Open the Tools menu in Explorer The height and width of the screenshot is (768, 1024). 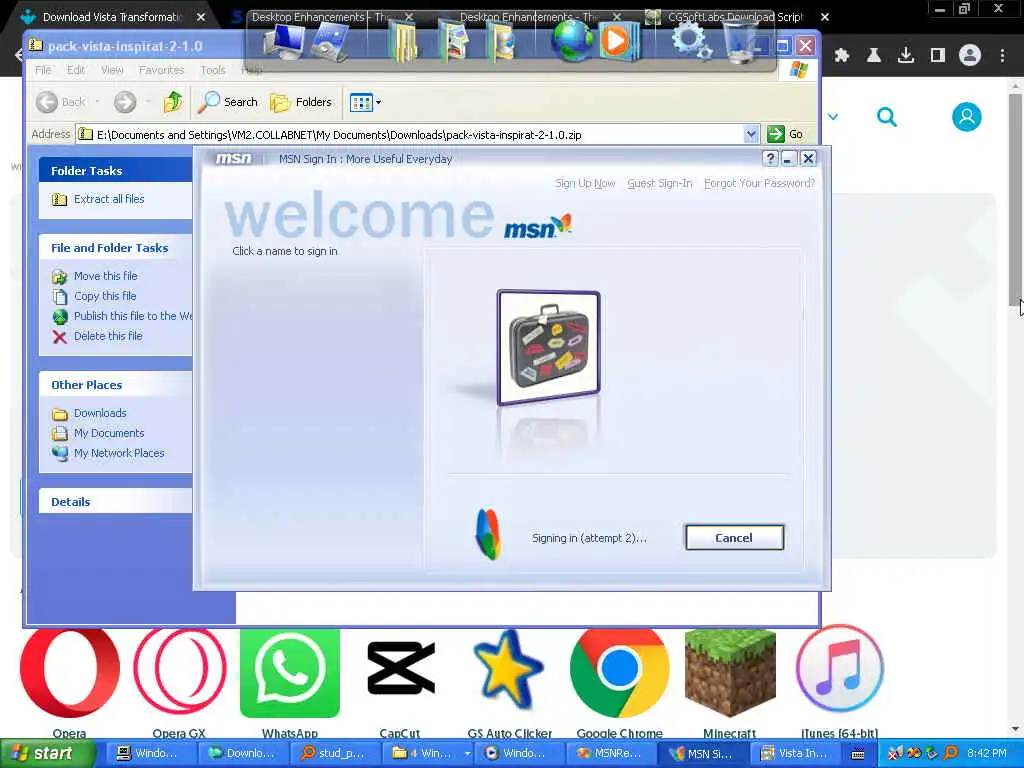coord(213,70)
